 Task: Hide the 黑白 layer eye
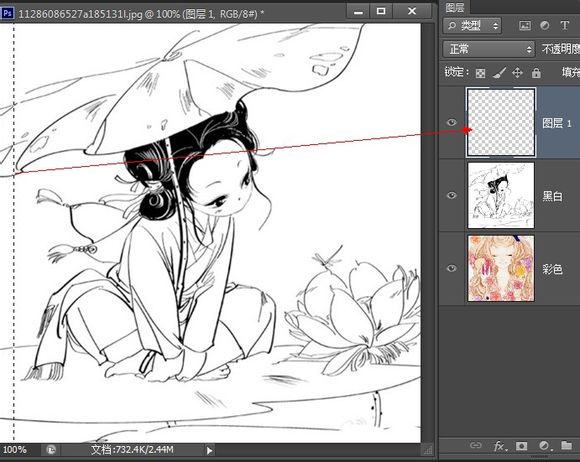(x=452, y=195)
